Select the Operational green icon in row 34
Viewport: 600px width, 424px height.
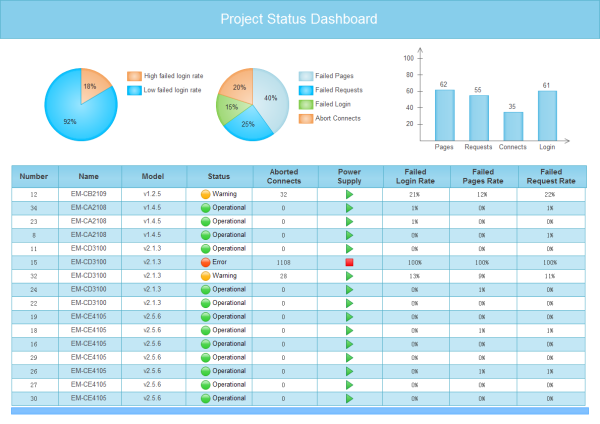(x=205, y=207)
